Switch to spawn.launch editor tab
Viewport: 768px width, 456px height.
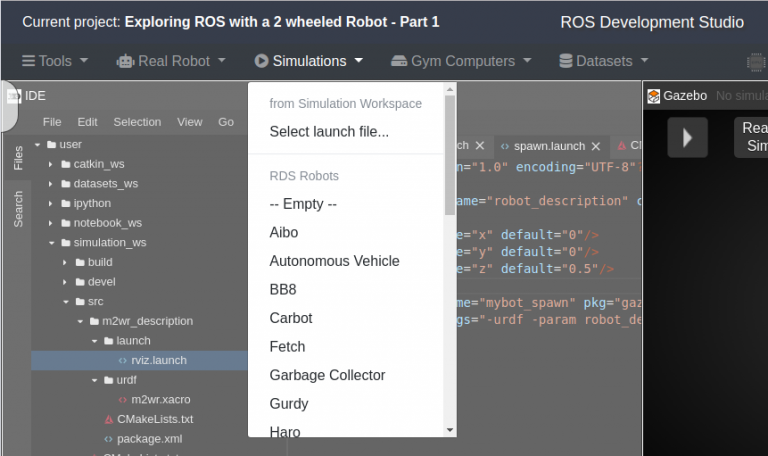coord(549,146)
